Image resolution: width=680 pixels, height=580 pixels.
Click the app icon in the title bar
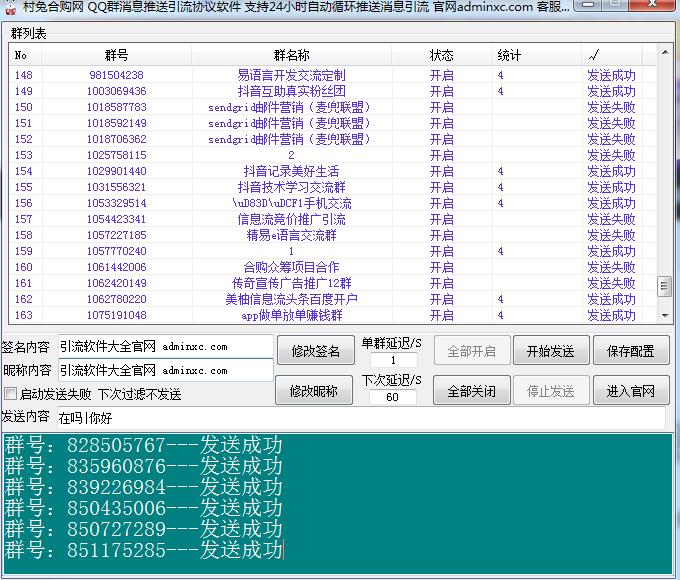10,7
